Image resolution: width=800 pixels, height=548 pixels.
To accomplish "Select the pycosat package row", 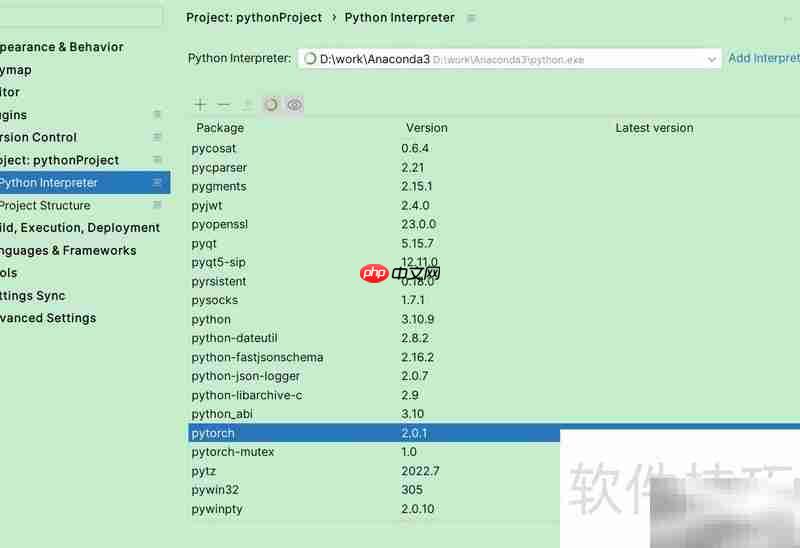I will tap(494, 148).
